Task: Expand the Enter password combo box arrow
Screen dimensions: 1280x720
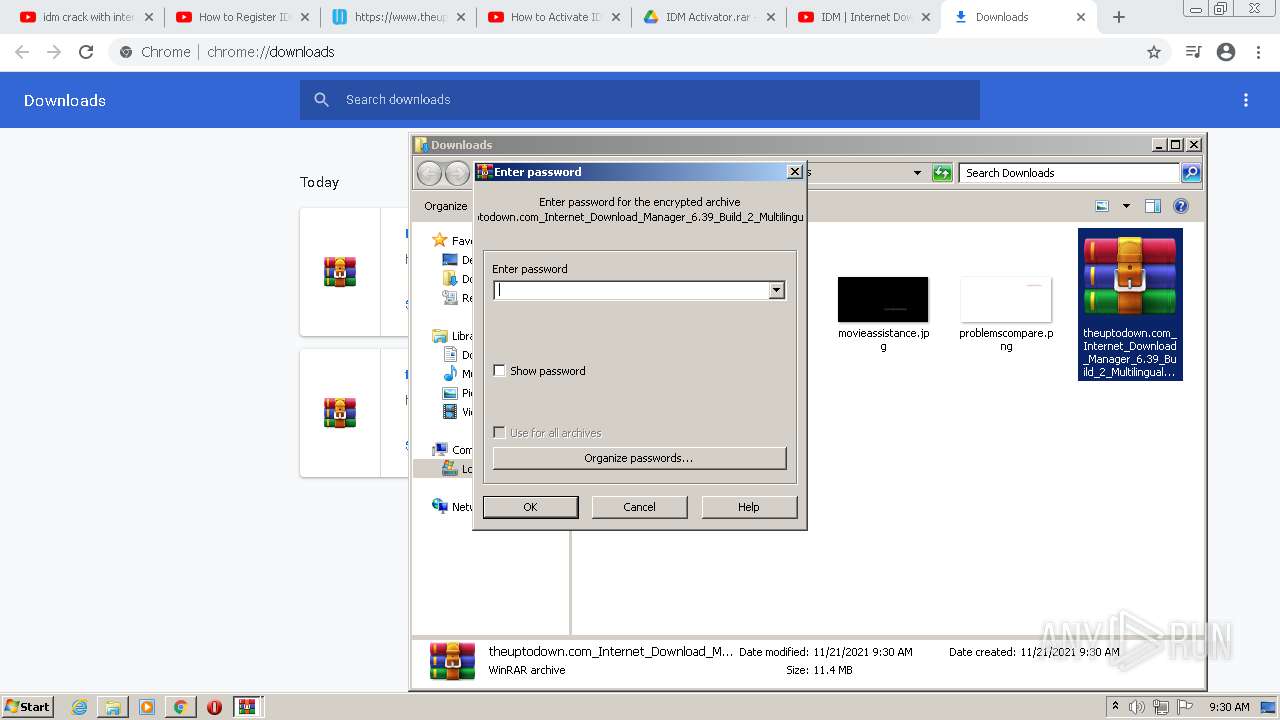Action: click(776, 290)
